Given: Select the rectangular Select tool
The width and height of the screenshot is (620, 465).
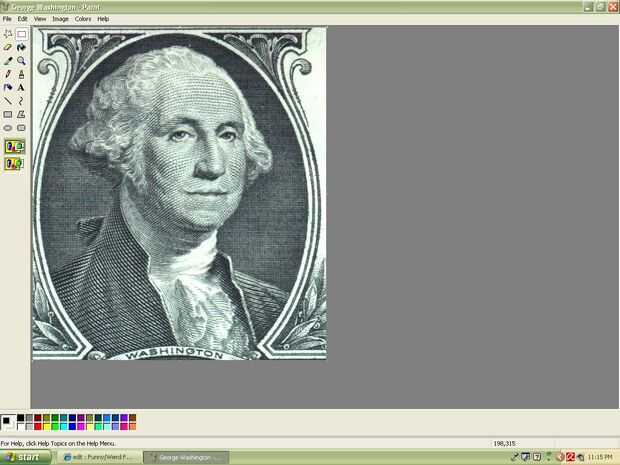Looking at the screenshot, I should point(21,34).
